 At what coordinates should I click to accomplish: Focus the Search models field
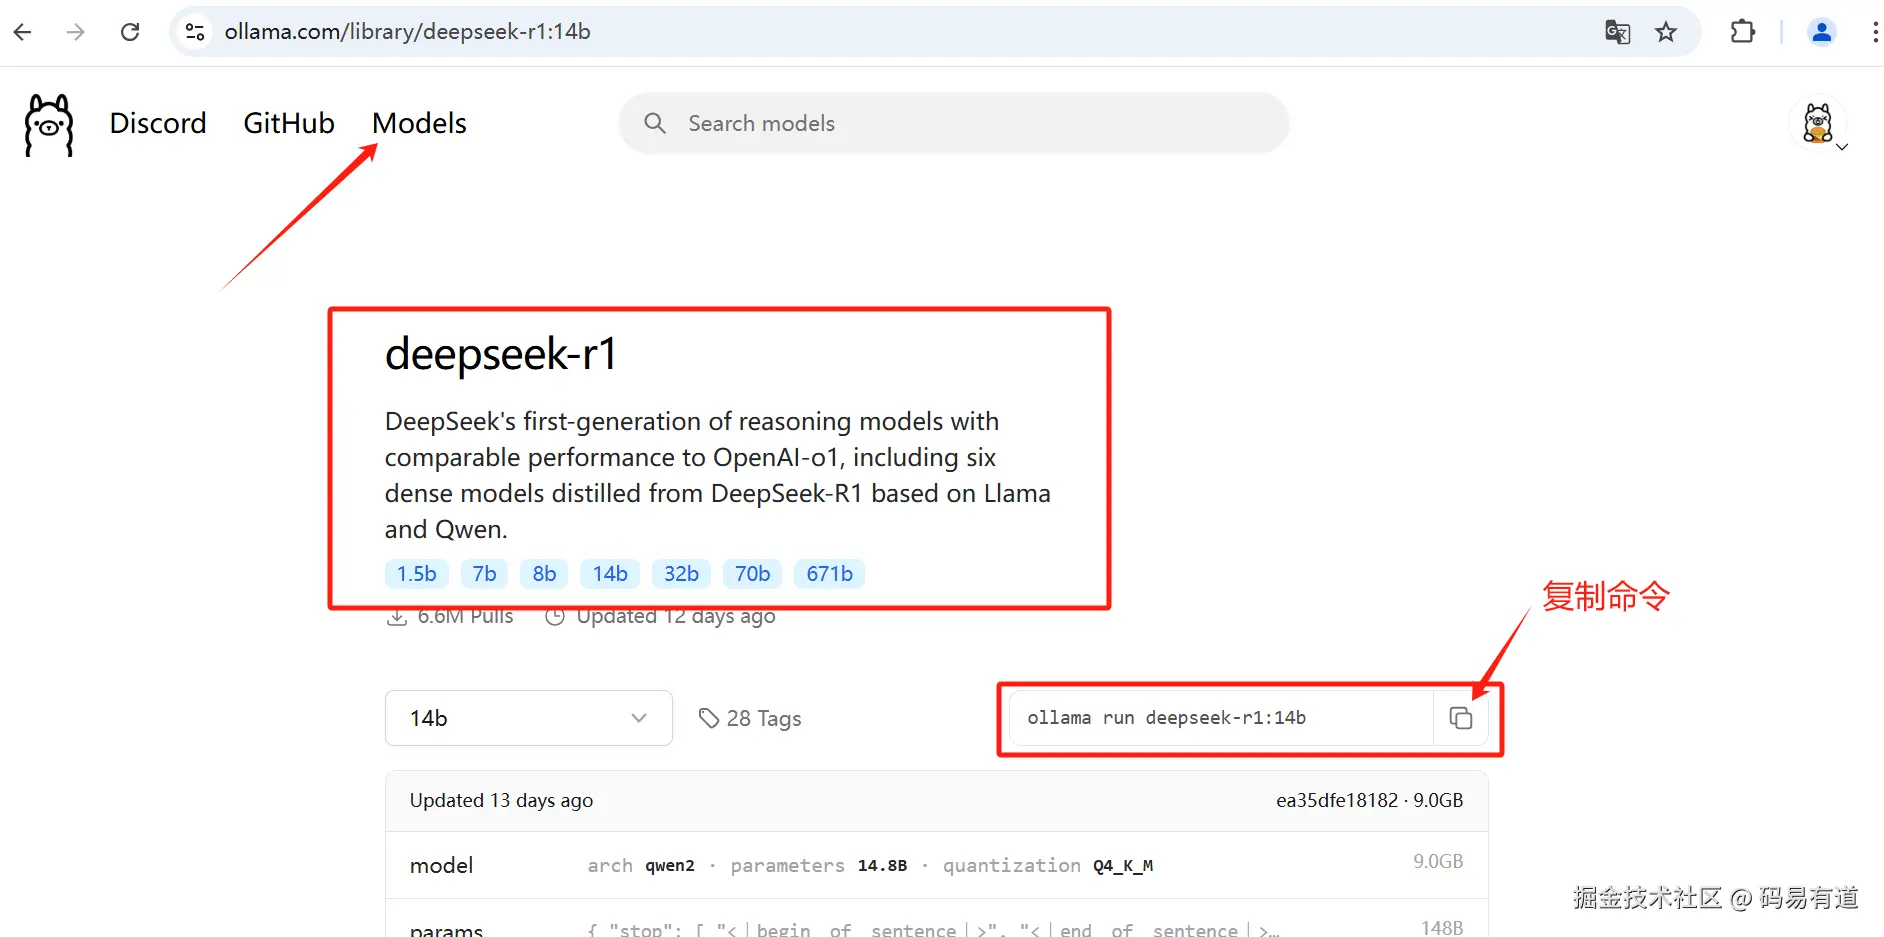pyautogui.click(x=954, y=123)
